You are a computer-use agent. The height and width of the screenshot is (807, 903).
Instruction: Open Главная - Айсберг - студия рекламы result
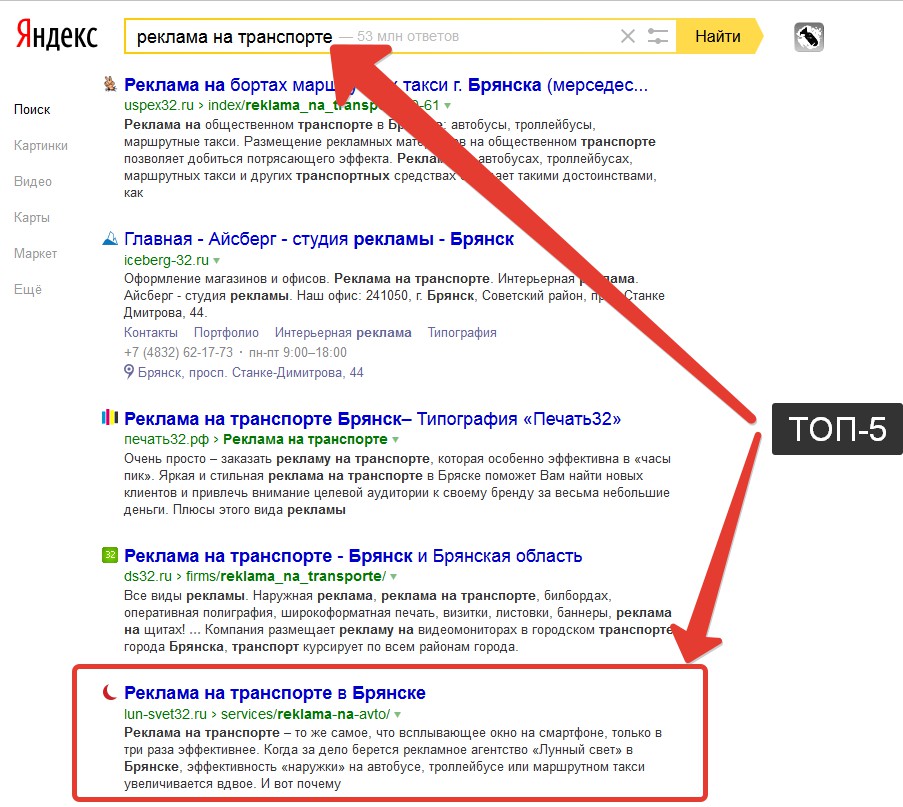pyautogui.click(x=318, y=239)
